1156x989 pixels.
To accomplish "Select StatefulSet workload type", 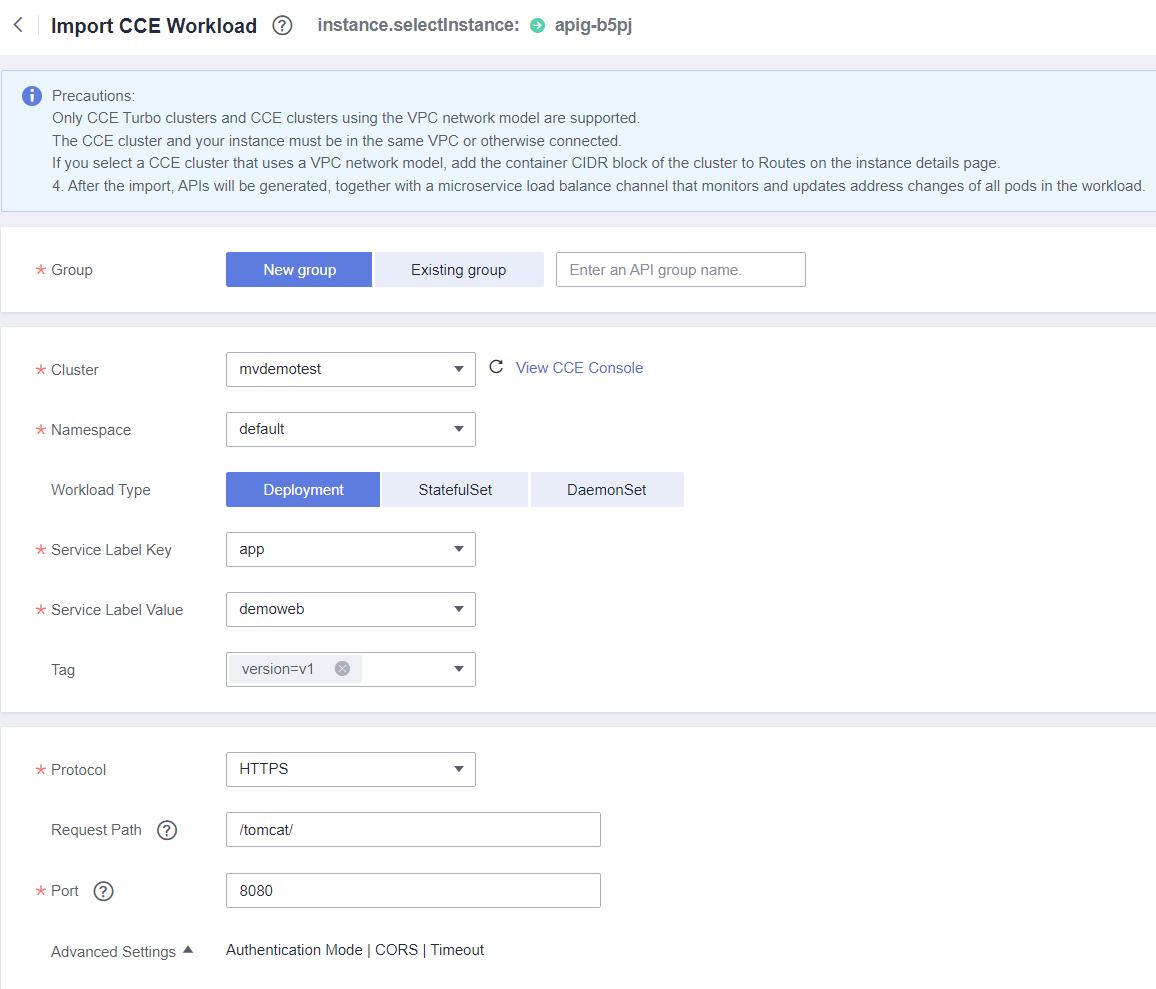I will (x=454, y=489).
